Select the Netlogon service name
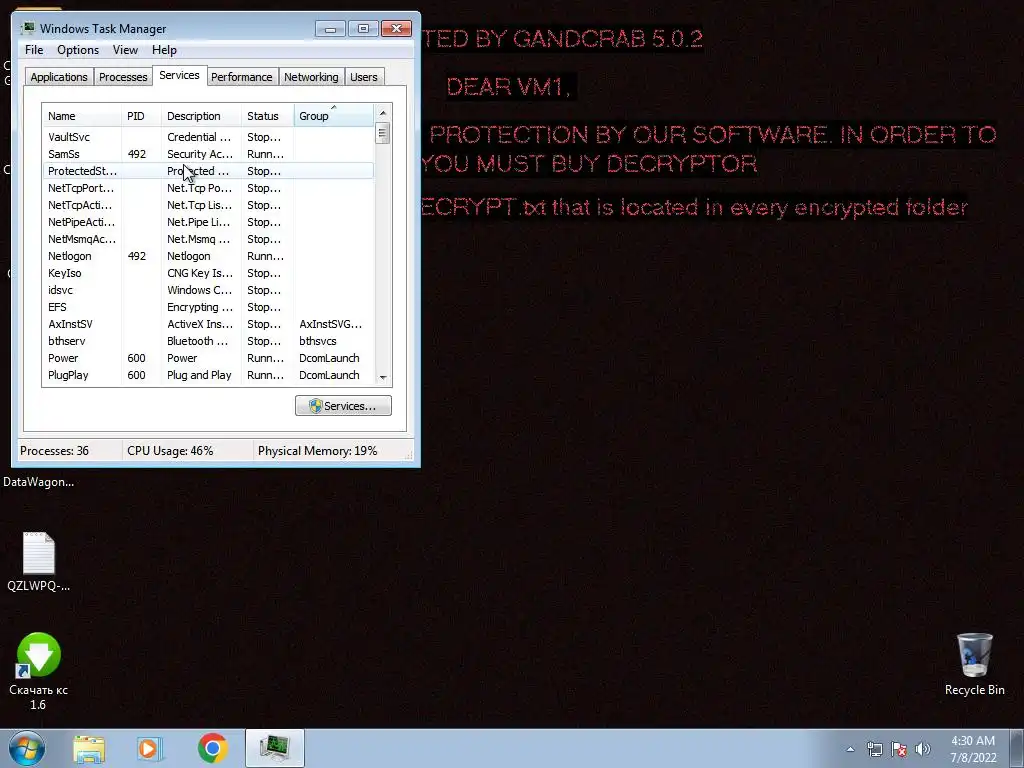The image size is (1024, 768). [x=69, y=256]
